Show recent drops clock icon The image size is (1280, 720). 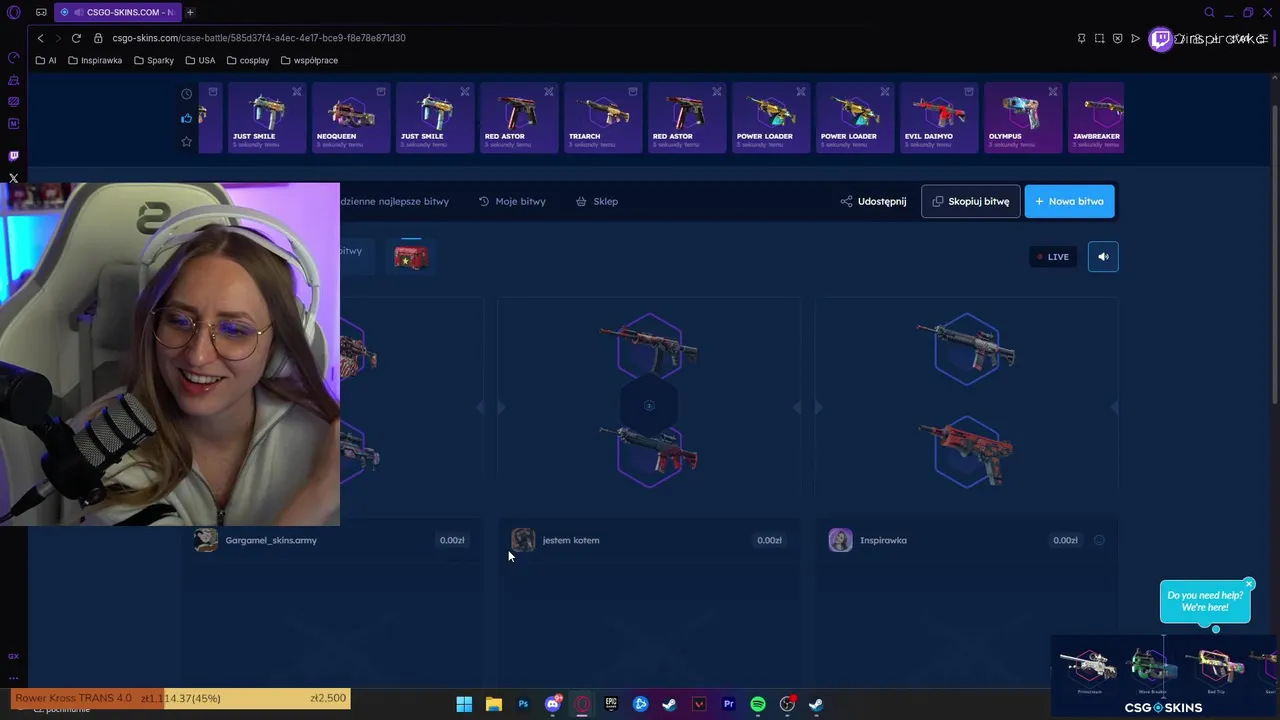(186, 94)
